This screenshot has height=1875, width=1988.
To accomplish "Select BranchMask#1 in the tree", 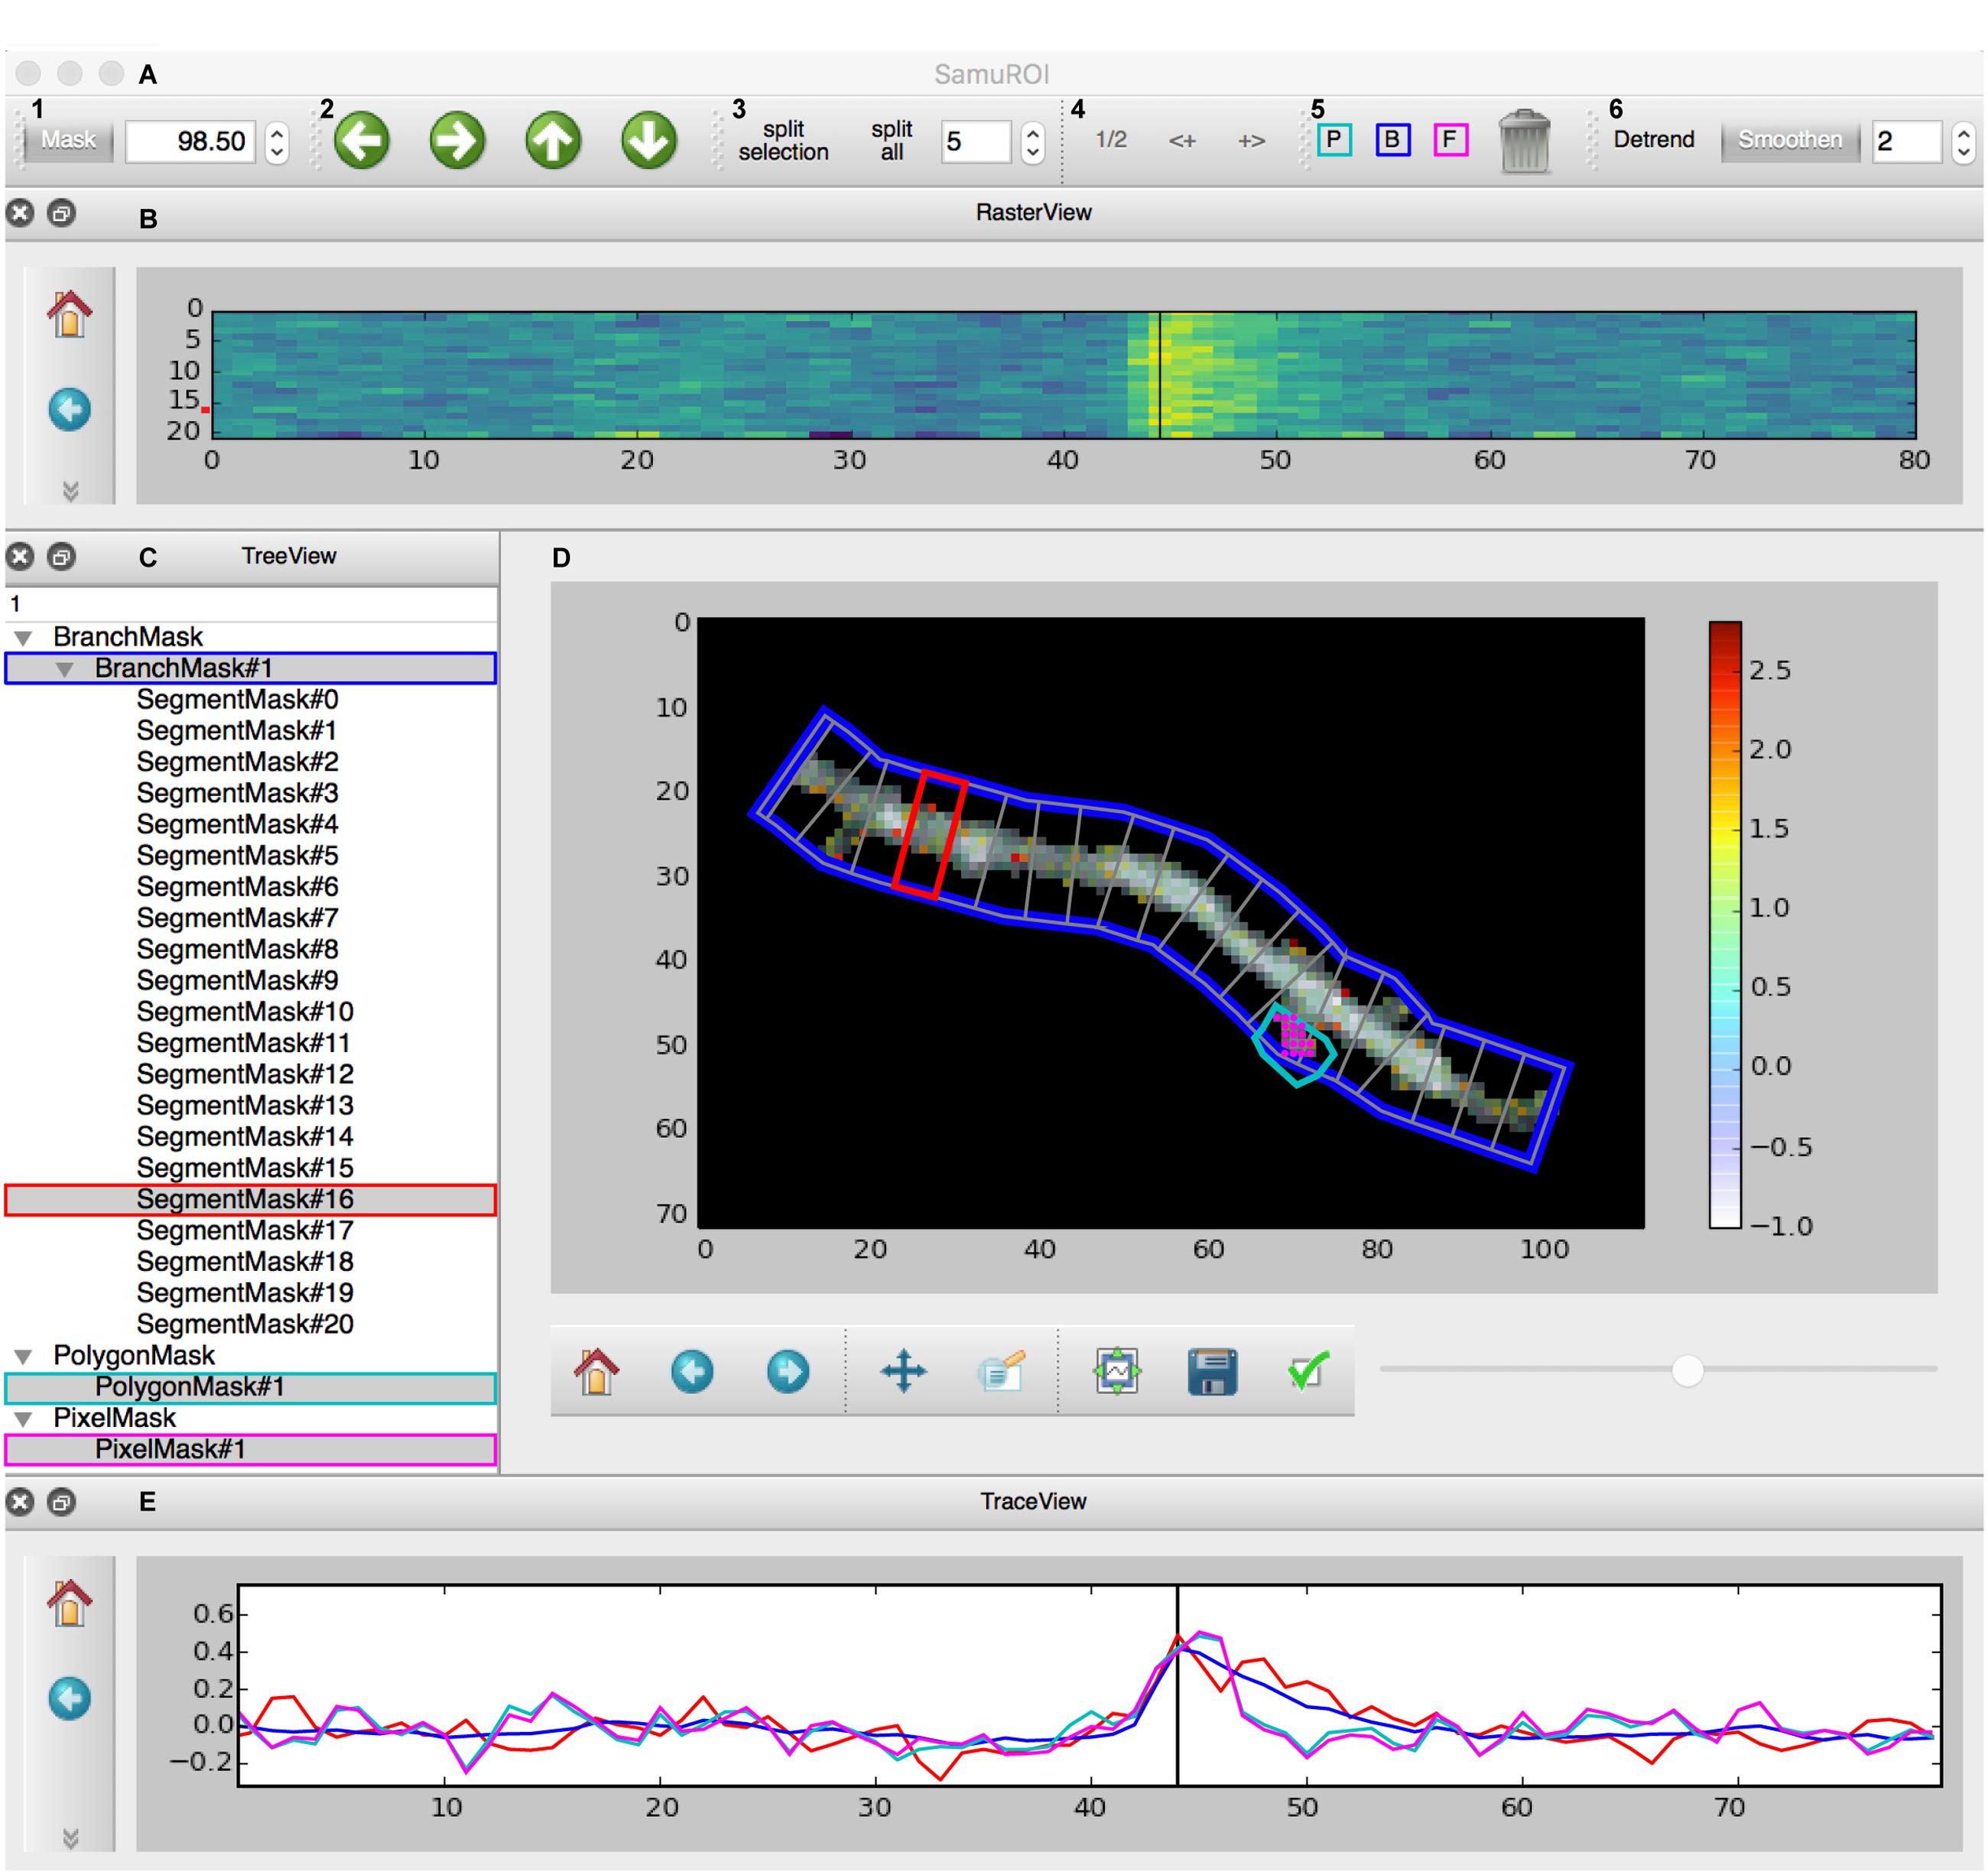I will [251, 668].
